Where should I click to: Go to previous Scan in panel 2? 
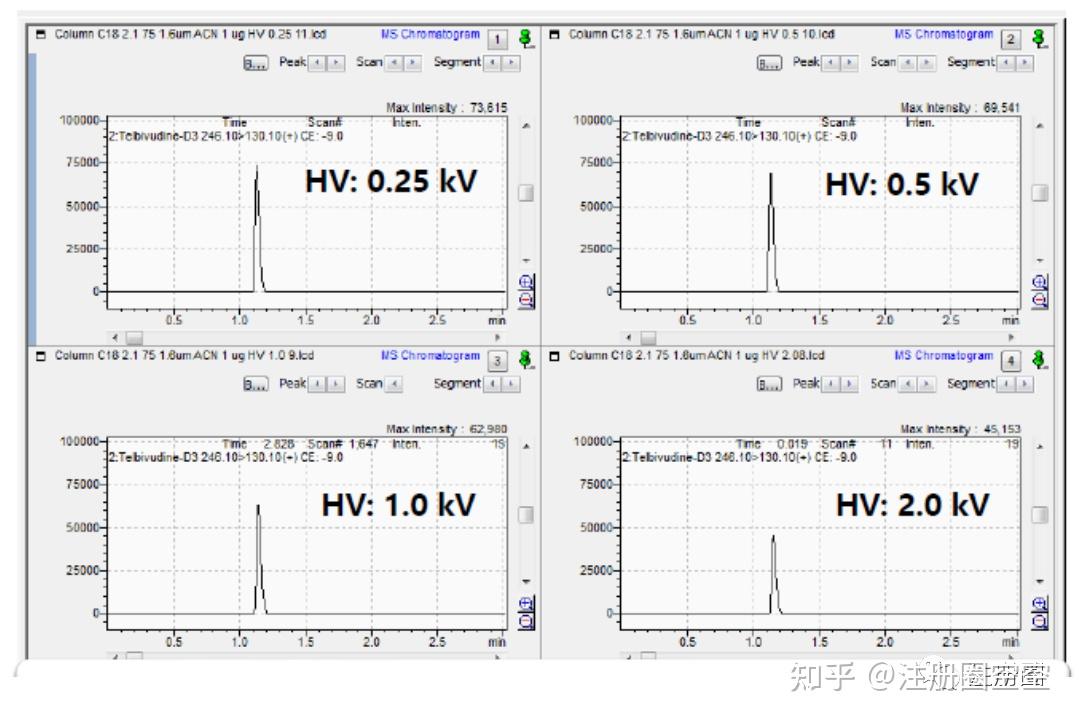[x=908, y=63]
